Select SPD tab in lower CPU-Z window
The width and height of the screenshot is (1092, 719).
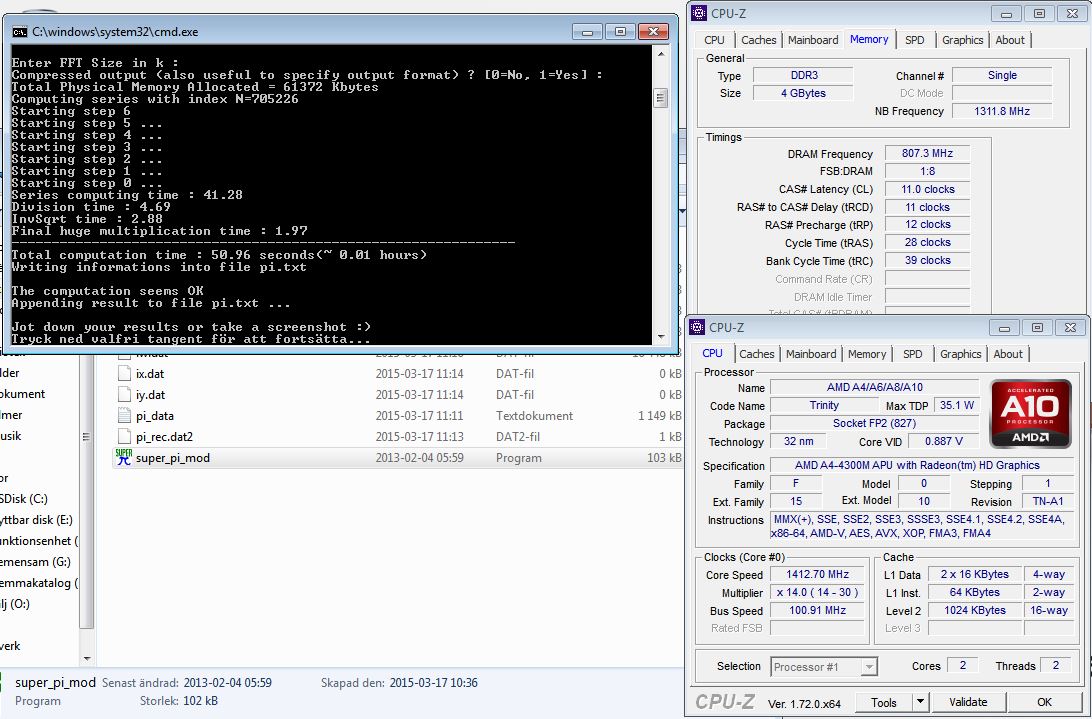click(912, 355)
